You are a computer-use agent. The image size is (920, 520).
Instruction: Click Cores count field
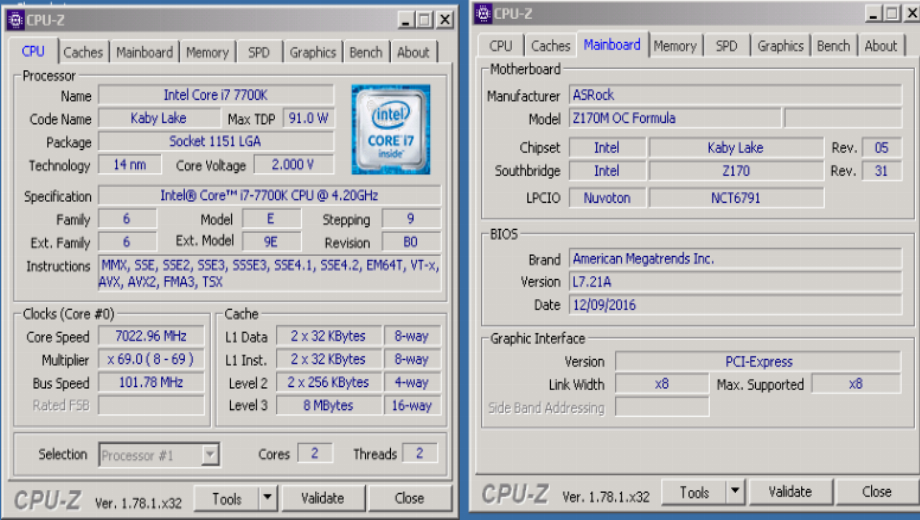click(315, 454)
